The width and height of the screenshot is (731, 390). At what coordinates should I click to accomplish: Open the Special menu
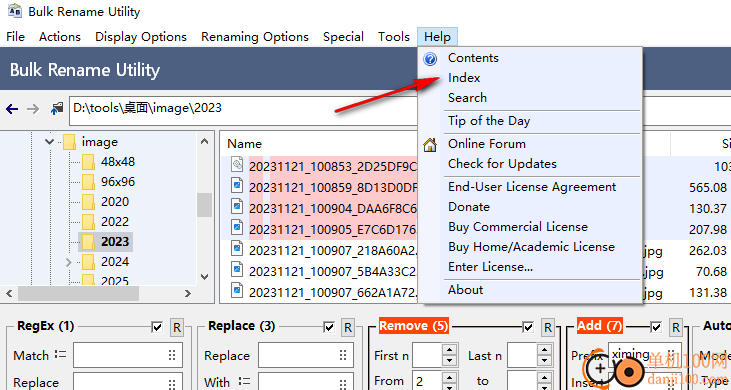pyautogui.click(x=343, y=37)
